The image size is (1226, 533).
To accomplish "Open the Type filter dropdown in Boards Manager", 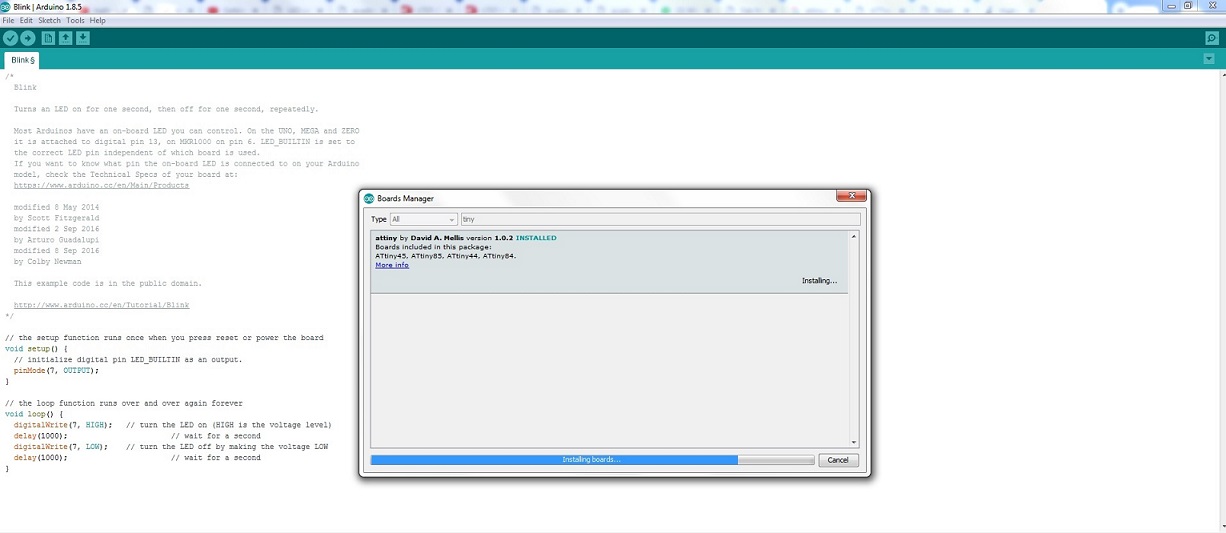I will tap(424, 219).
